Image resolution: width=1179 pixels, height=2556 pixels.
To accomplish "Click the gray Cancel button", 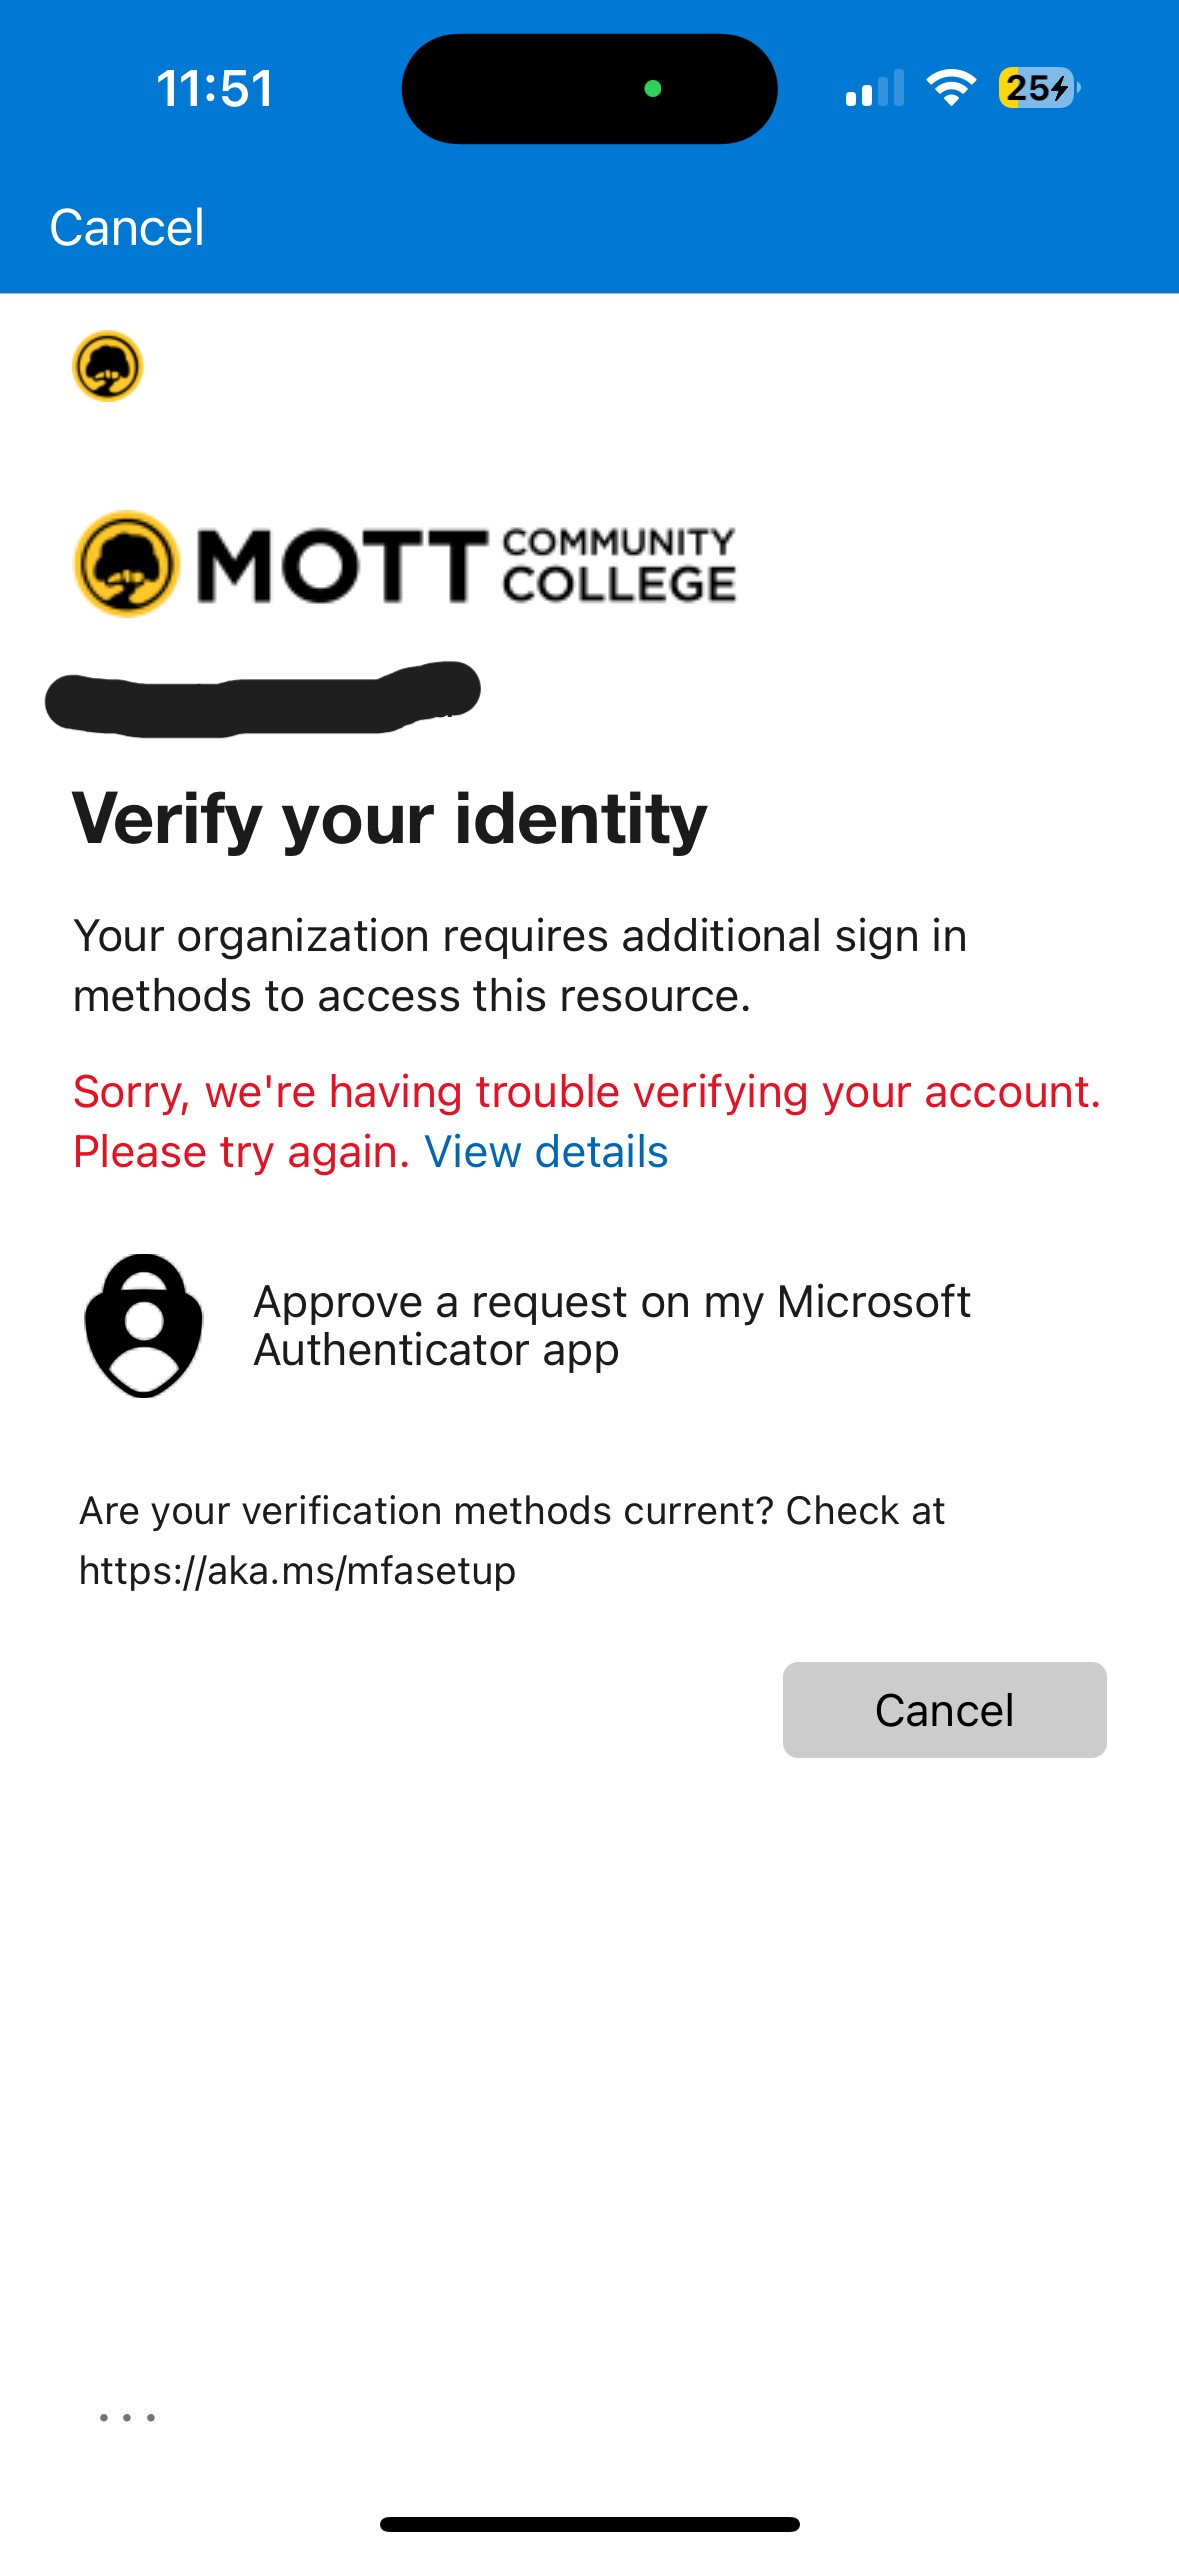I will click(x=944, y=1709).
